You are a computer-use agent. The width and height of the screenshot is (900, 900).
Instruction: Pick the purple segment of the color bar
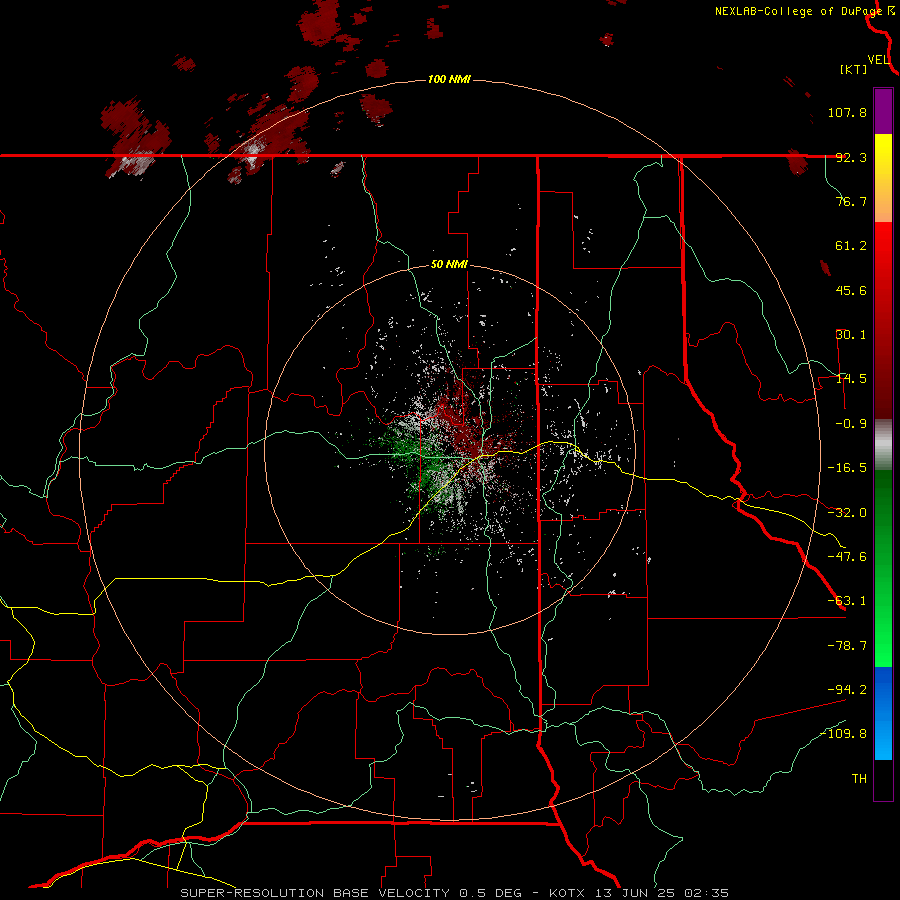tap(883, 111)
